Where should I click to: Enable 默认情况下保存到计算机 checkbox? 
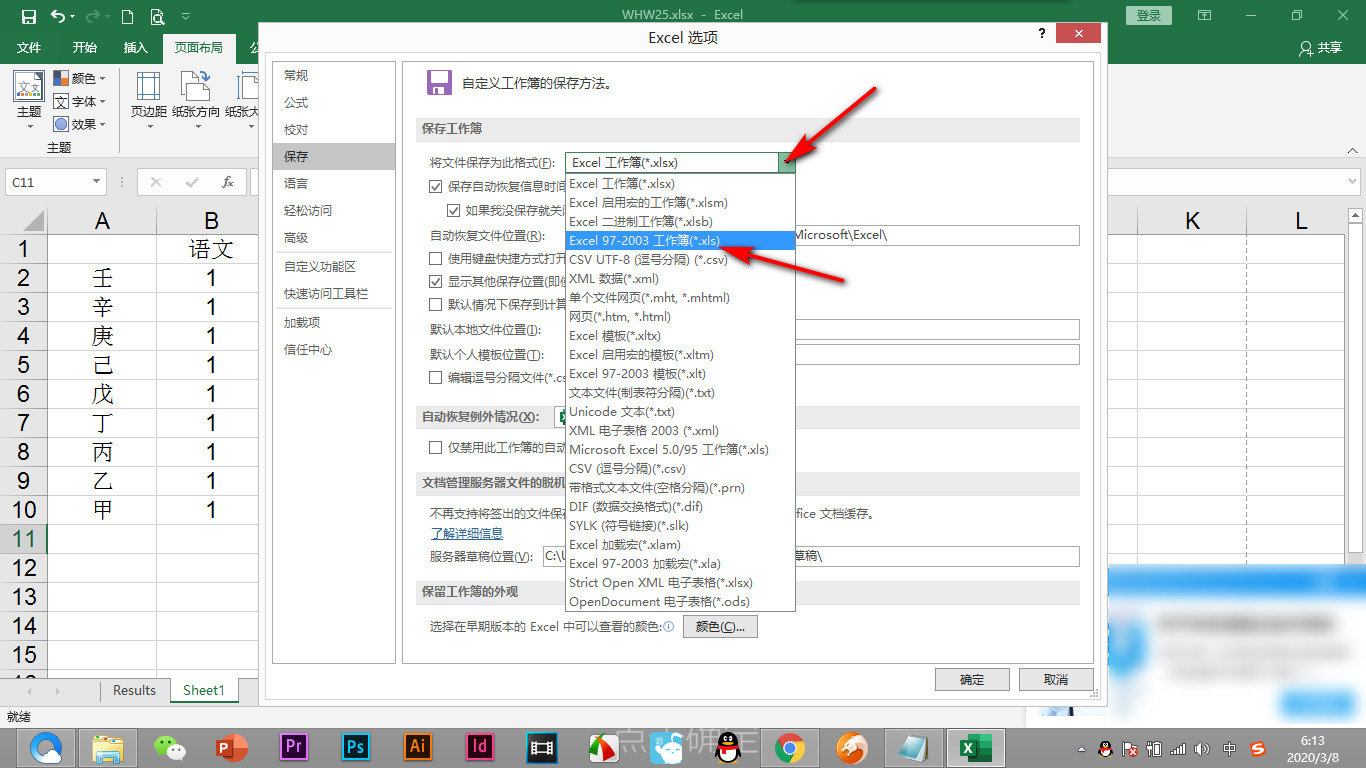436,305
